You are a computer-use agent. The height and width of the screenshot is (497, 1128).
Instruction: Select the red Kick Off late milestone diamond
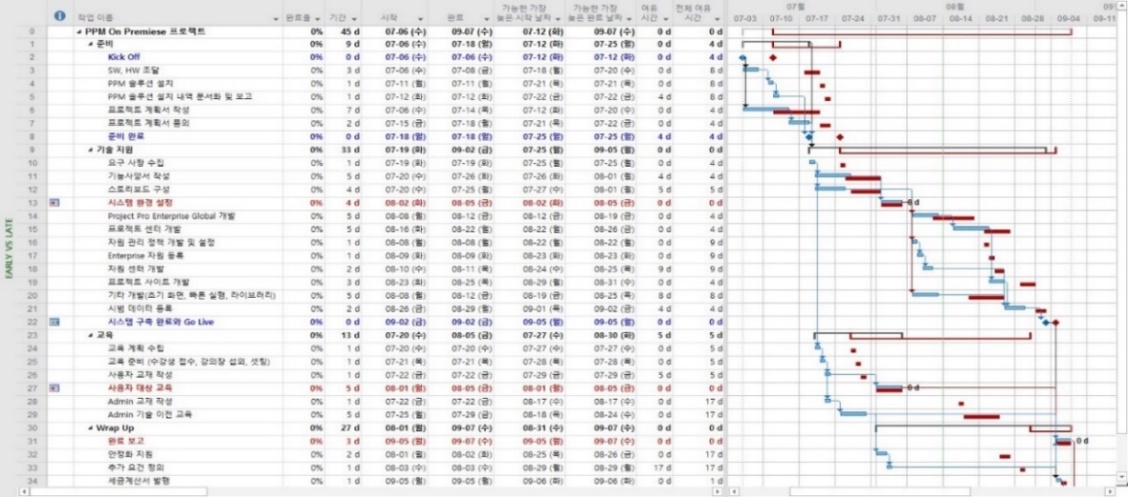[773, 58]
